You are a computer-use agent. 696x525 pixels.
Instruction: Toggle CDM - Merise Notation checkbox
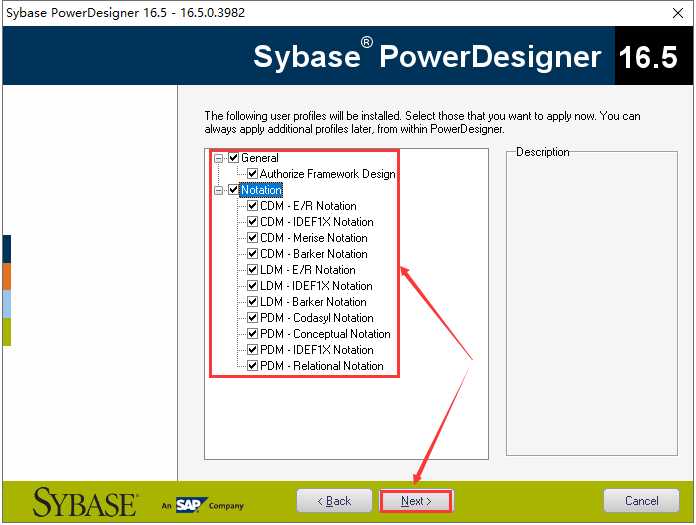click(253, 237)
